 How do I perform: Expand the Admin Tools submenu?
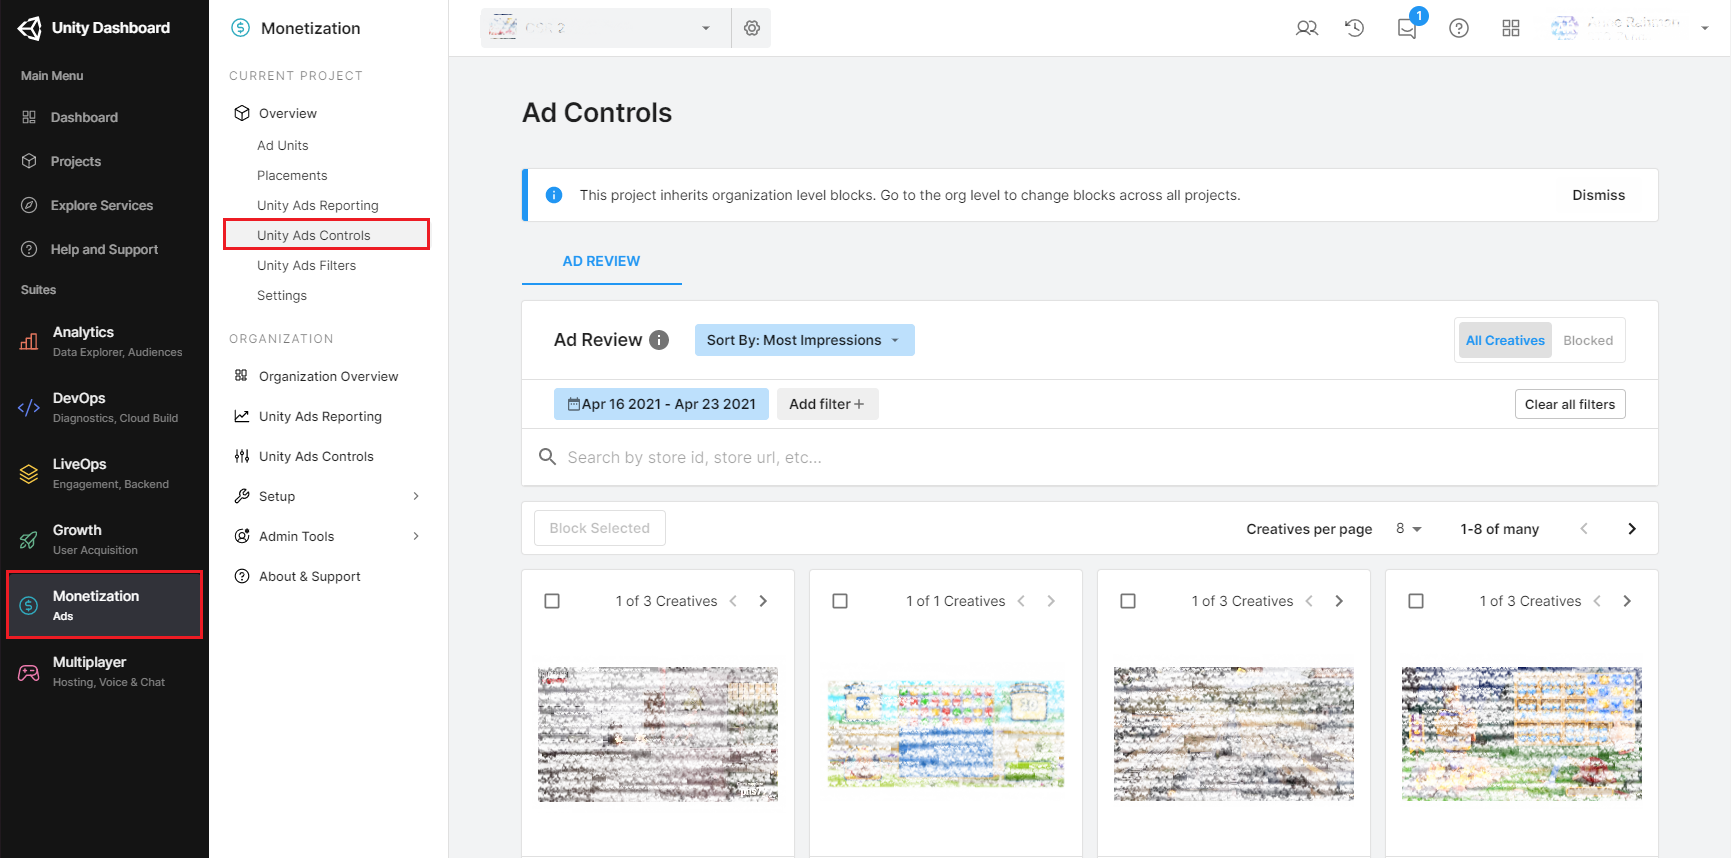coord(416,536)
